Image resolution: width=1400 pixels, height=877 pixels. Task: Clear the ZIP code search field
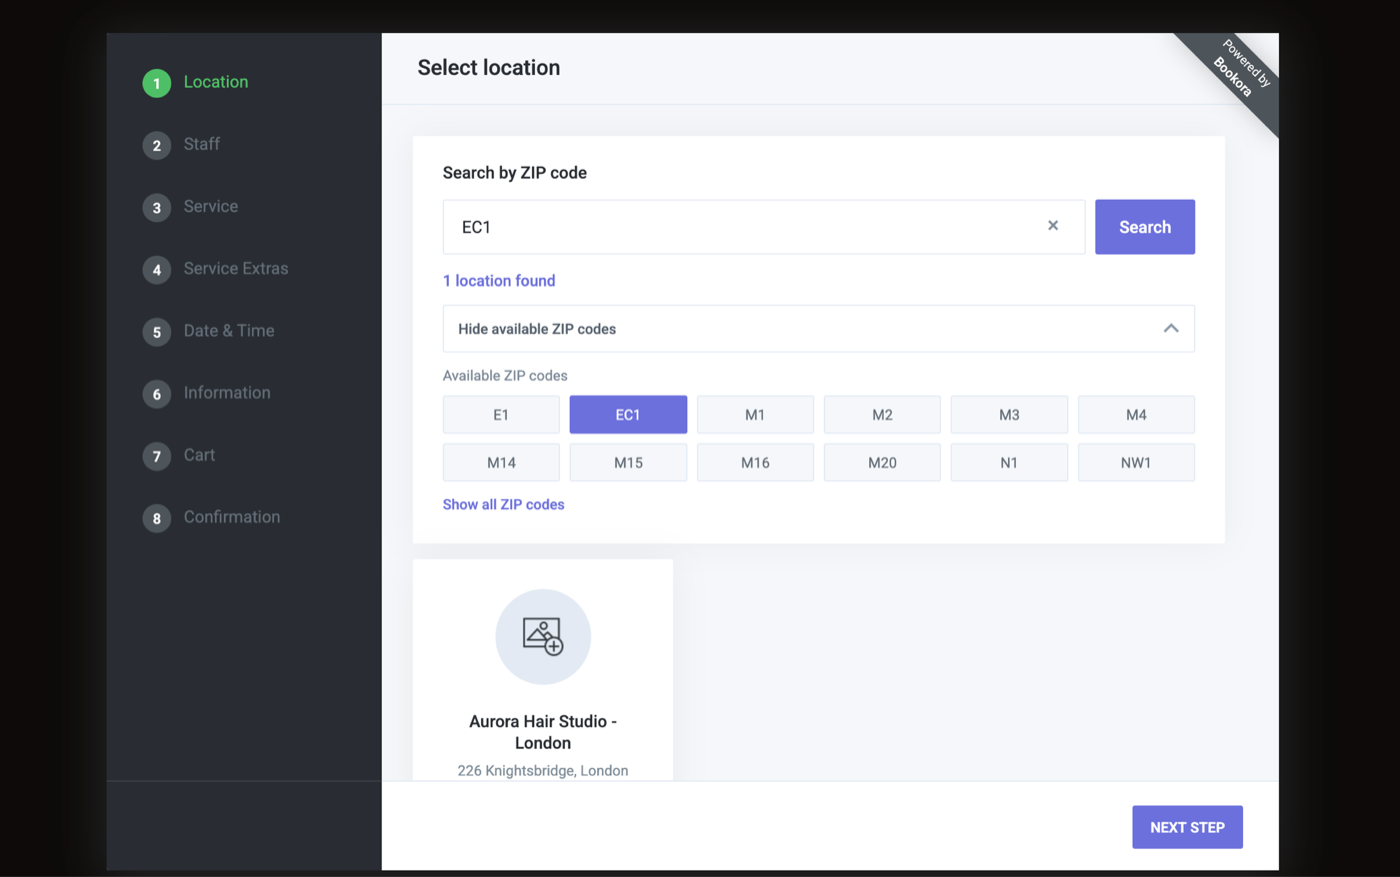(1053, 226)
